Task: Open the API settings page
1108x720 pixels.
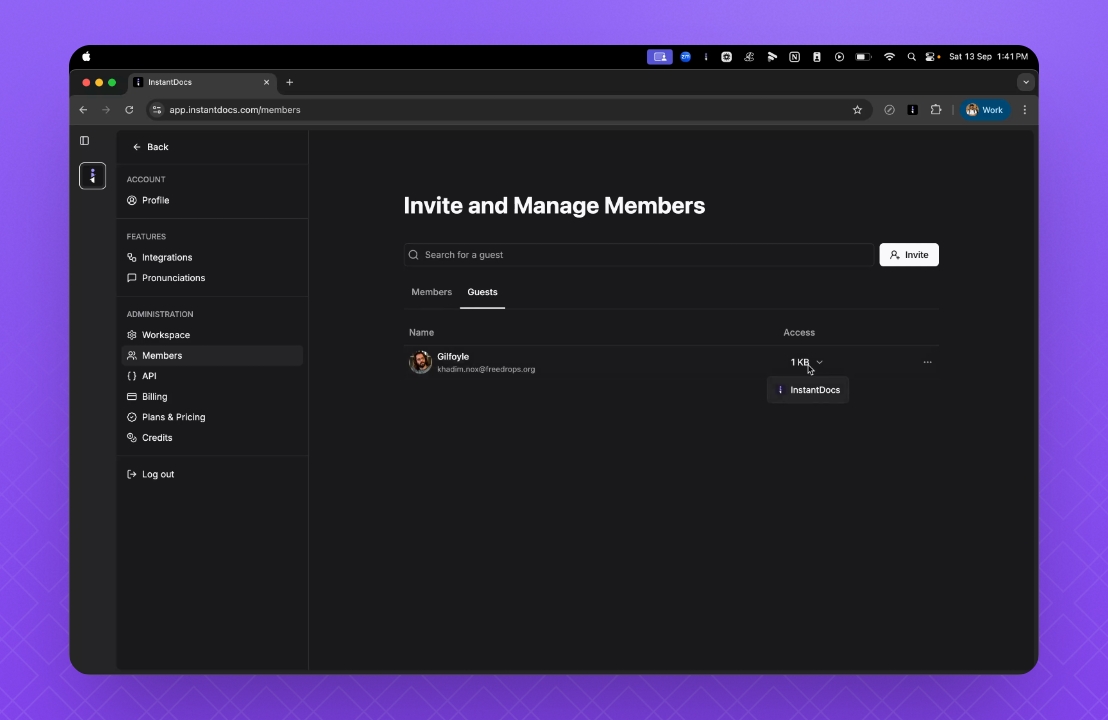Action: coord(149,376)
